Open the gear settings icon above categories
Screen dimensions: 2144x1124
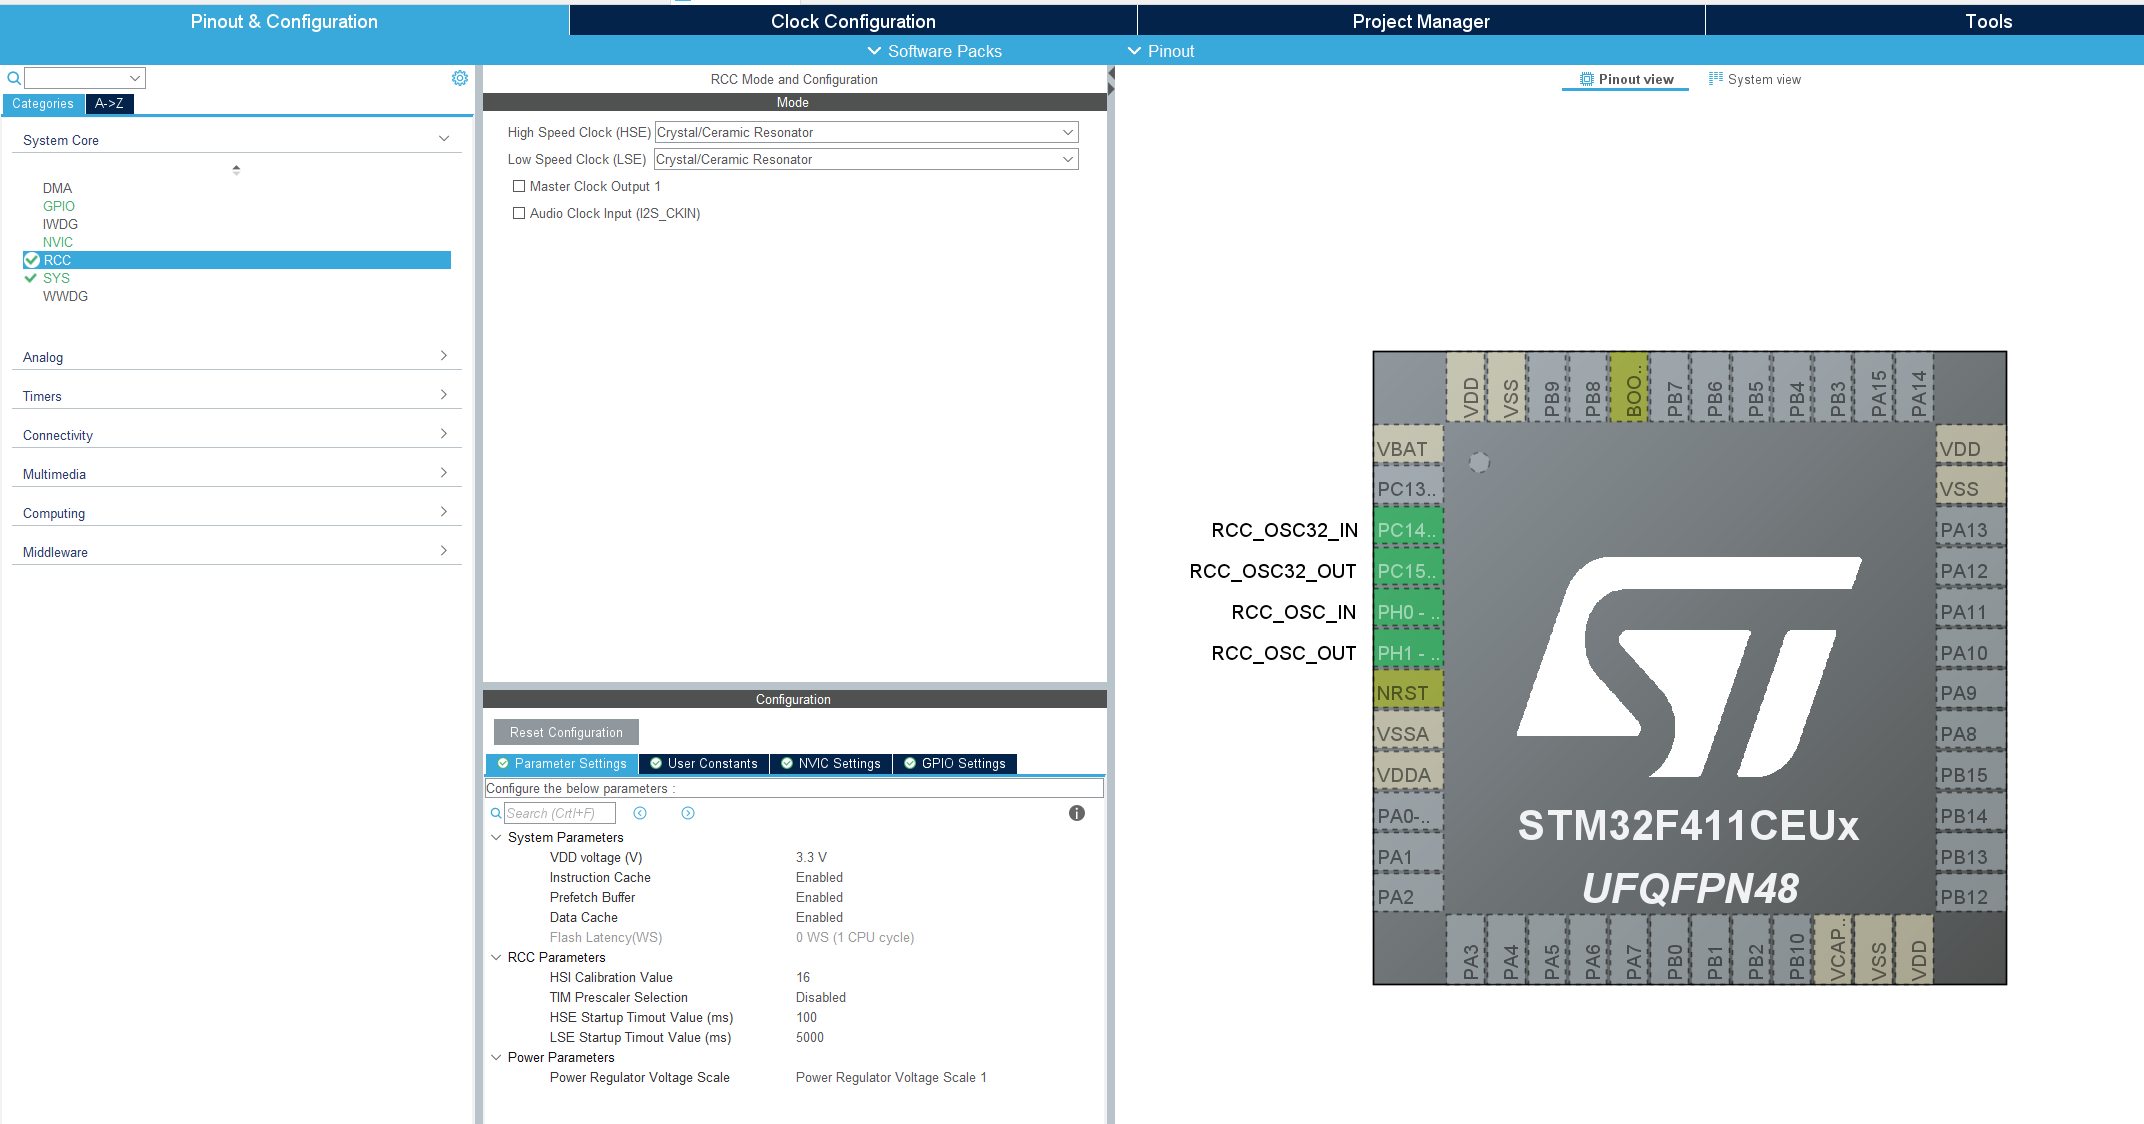(460, 78)
